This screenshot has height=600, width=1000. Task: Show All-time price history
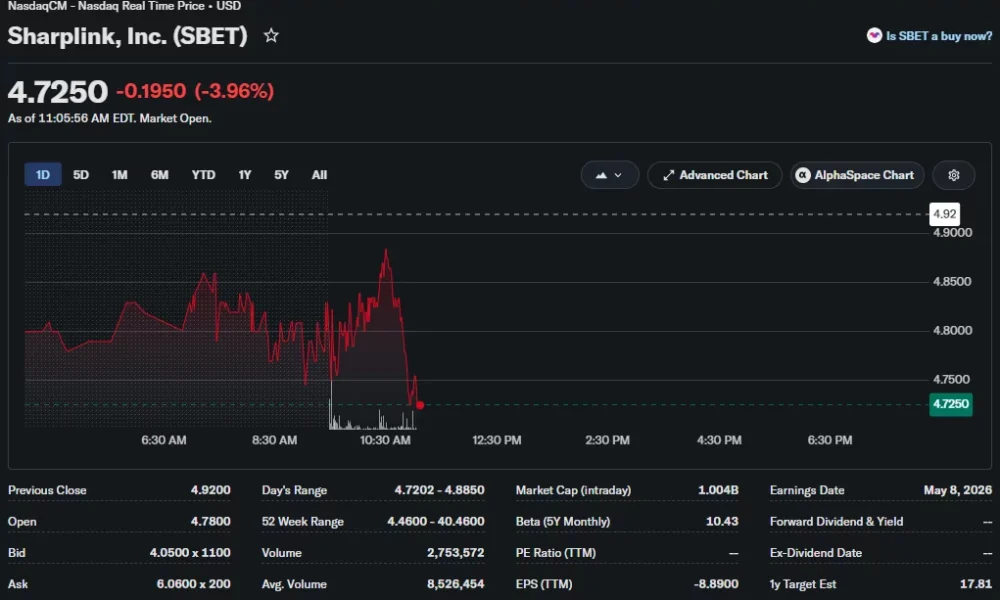click(320, 175)
